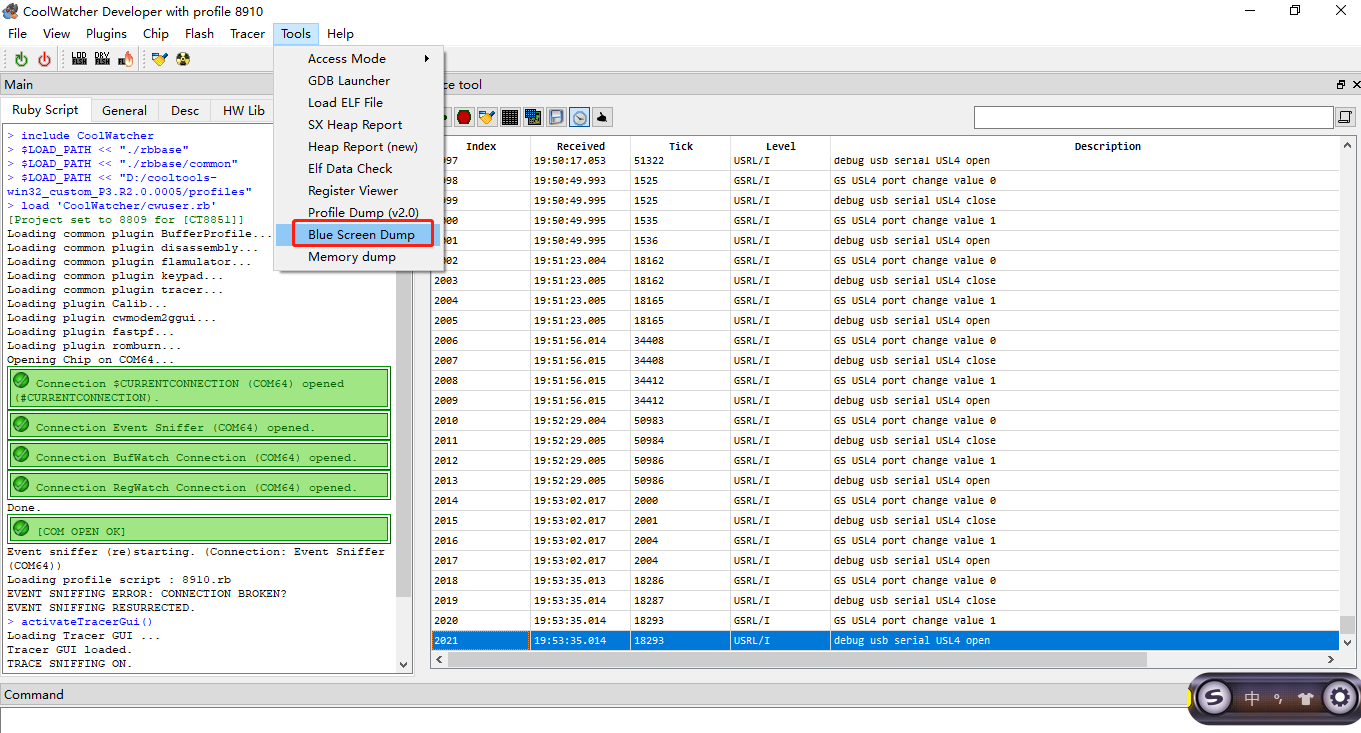
Task: Click the Description column header
Action: click(1108, 146)
